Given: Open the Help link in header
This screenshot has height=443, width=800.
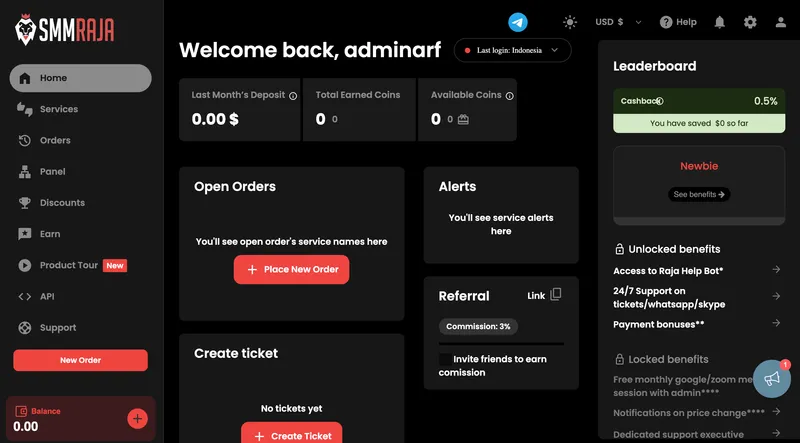Looking at the screenshot, I should pos(678,22).
